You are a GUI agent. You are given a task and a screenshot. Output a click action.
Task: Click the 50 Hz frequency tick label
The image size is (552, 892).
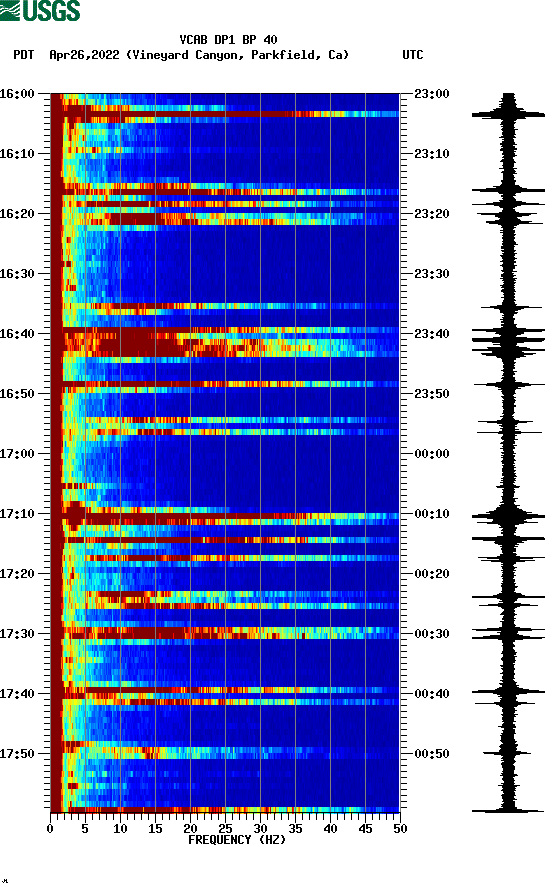401,829
